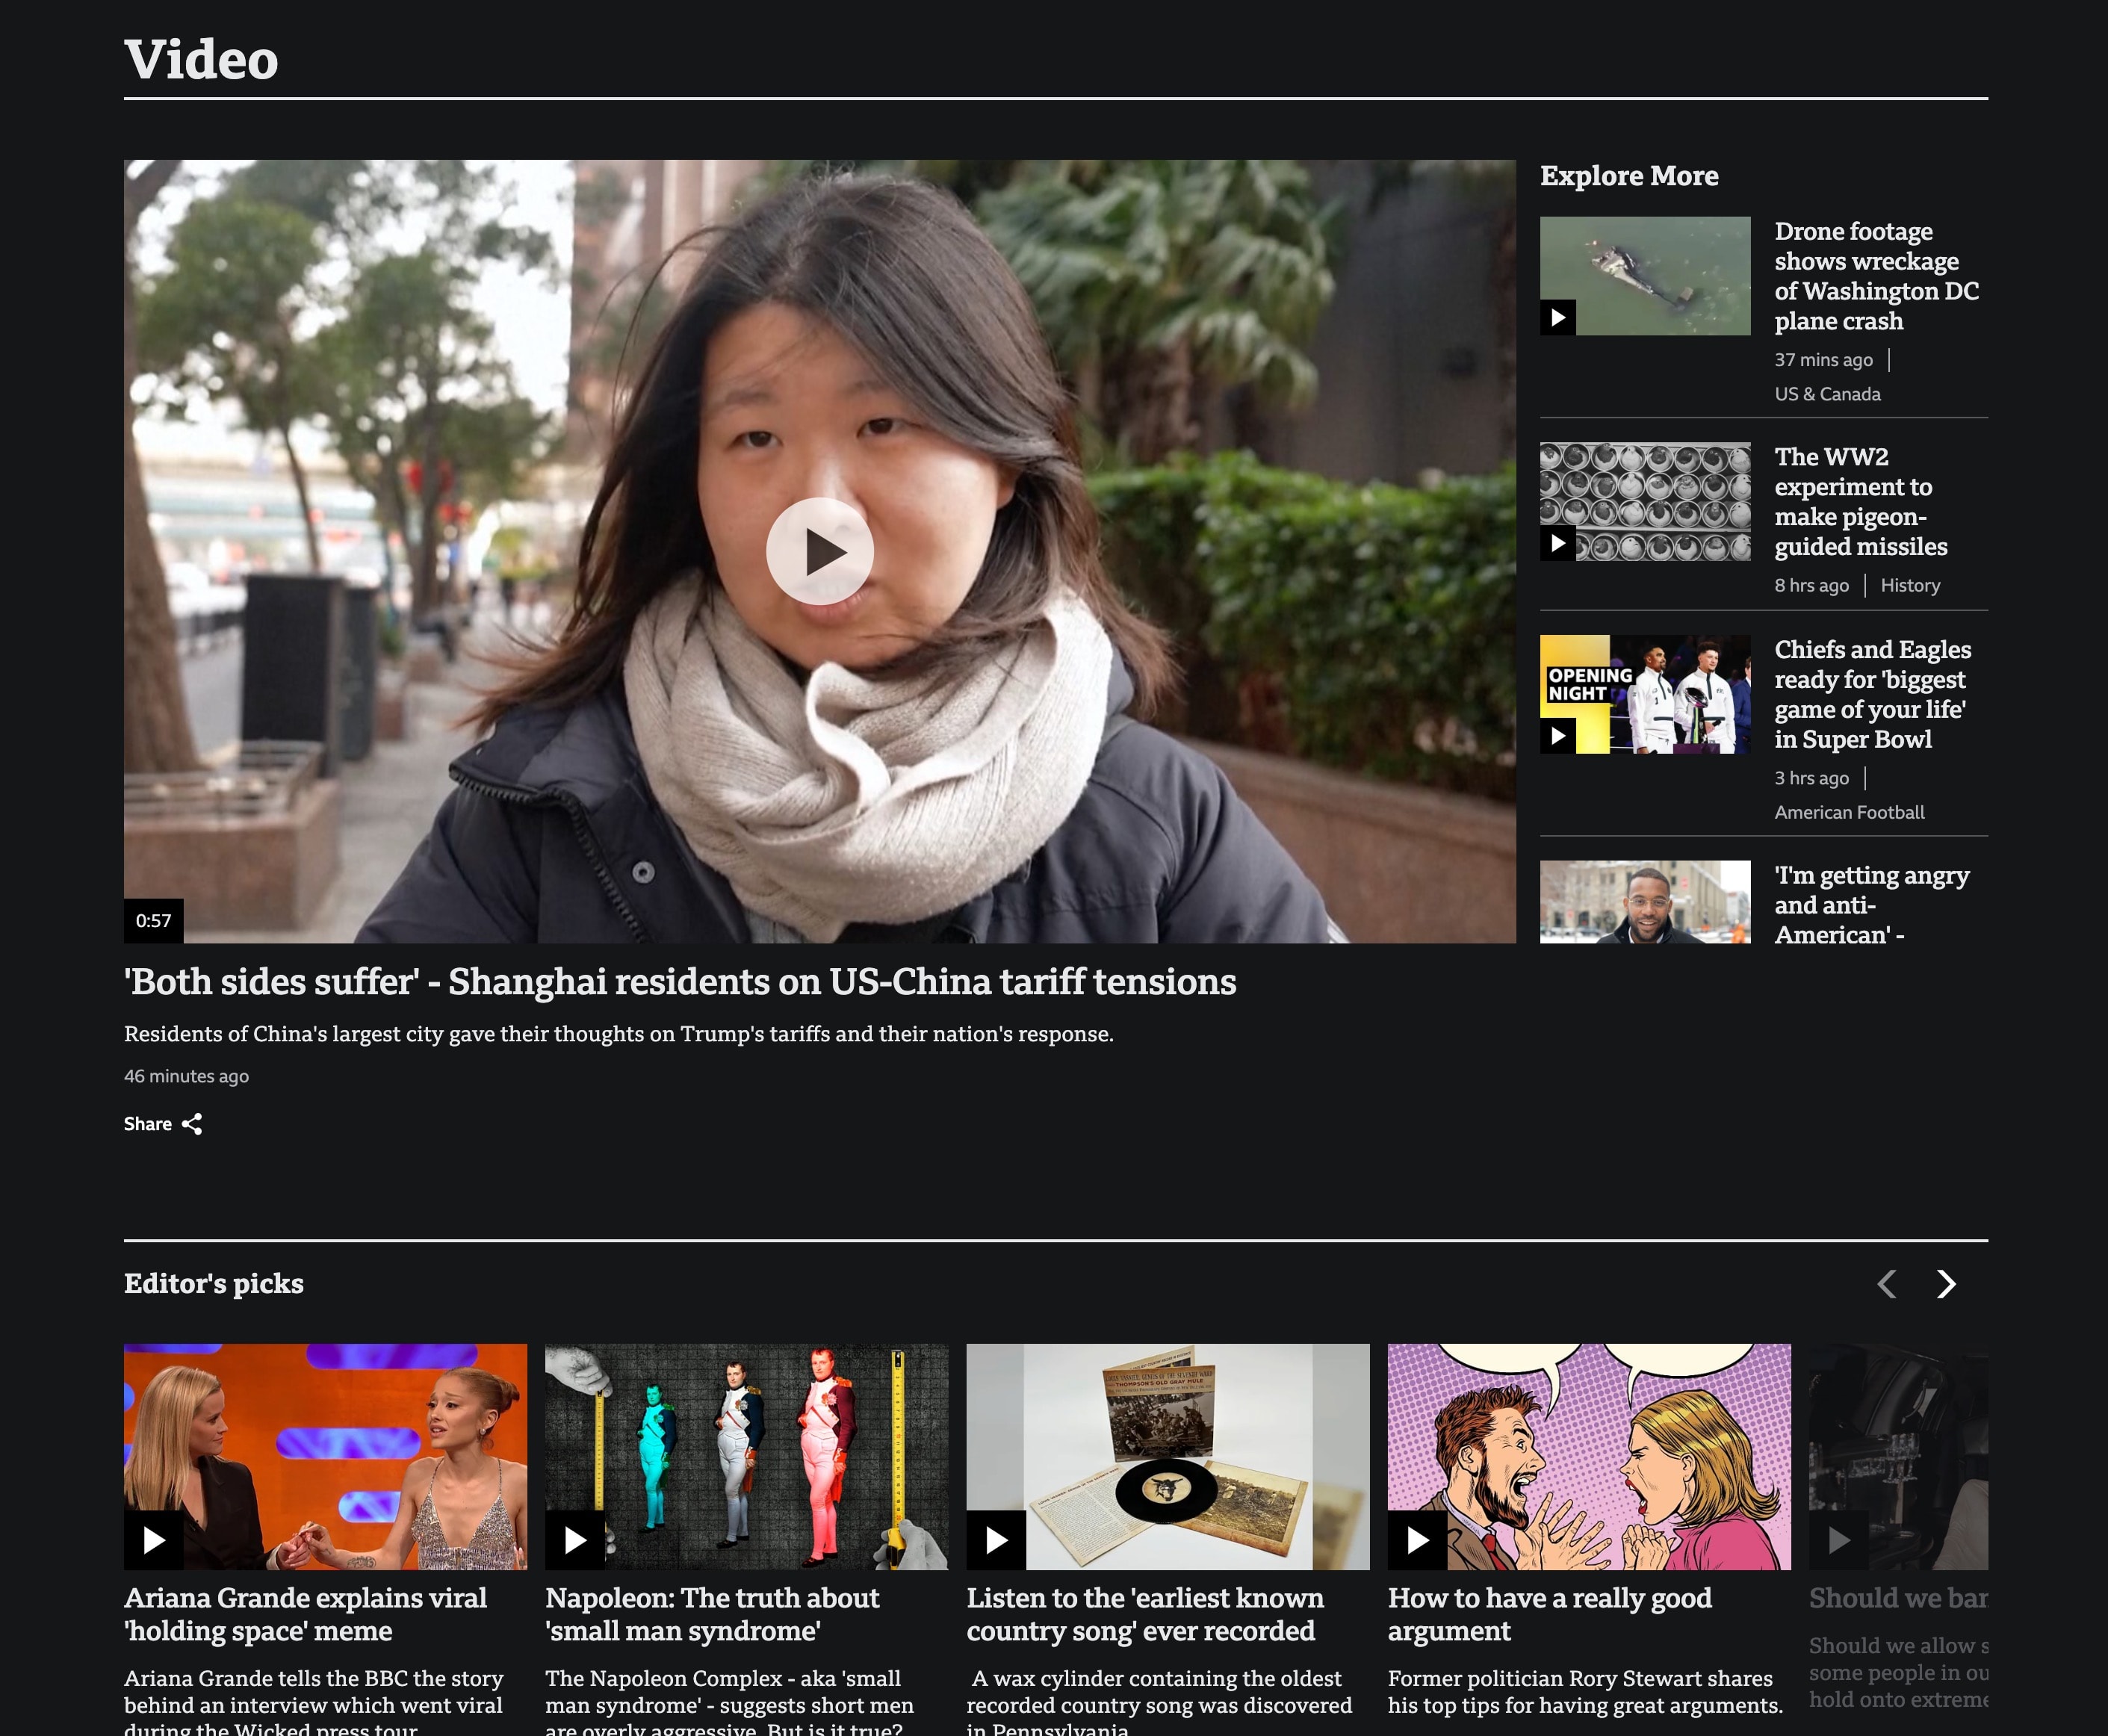Play the Washington DC plane crash video
The height and width of the screenshot is (1736, 2108).
tap(1557, 318)
